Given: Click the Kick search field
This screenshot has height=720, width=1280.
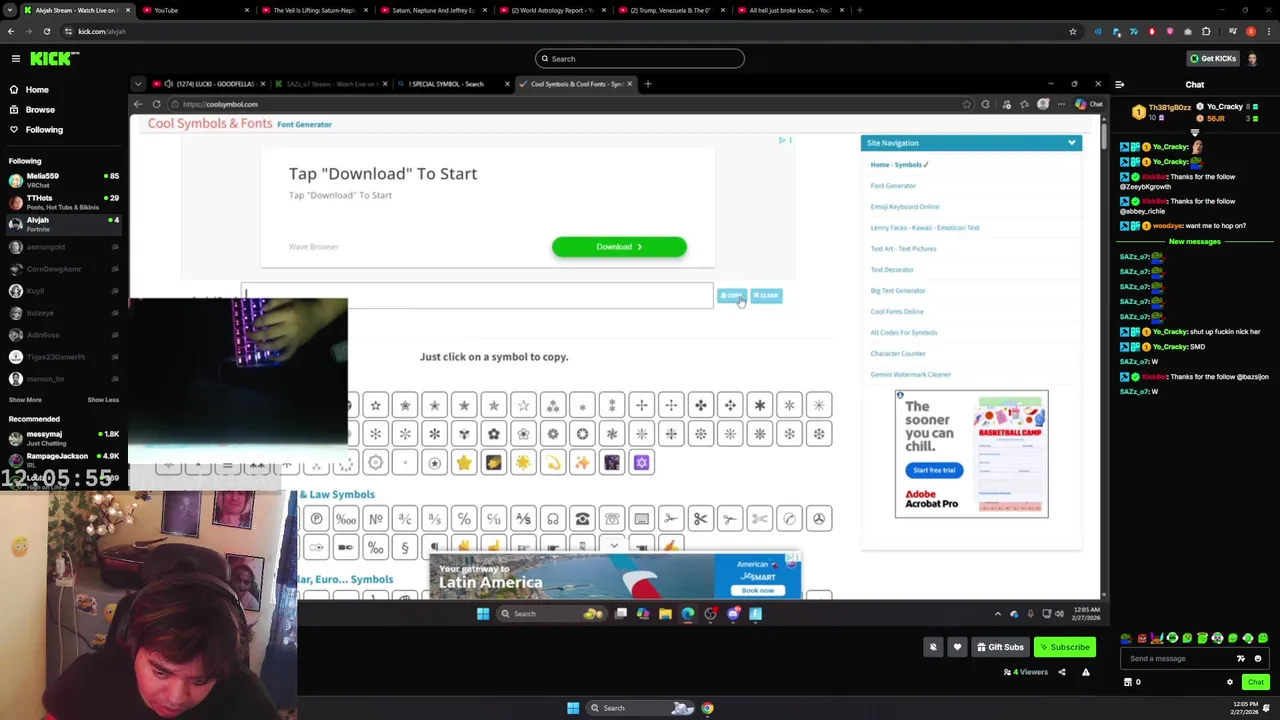Looking at the screenshot, I should tap(640, 59).
